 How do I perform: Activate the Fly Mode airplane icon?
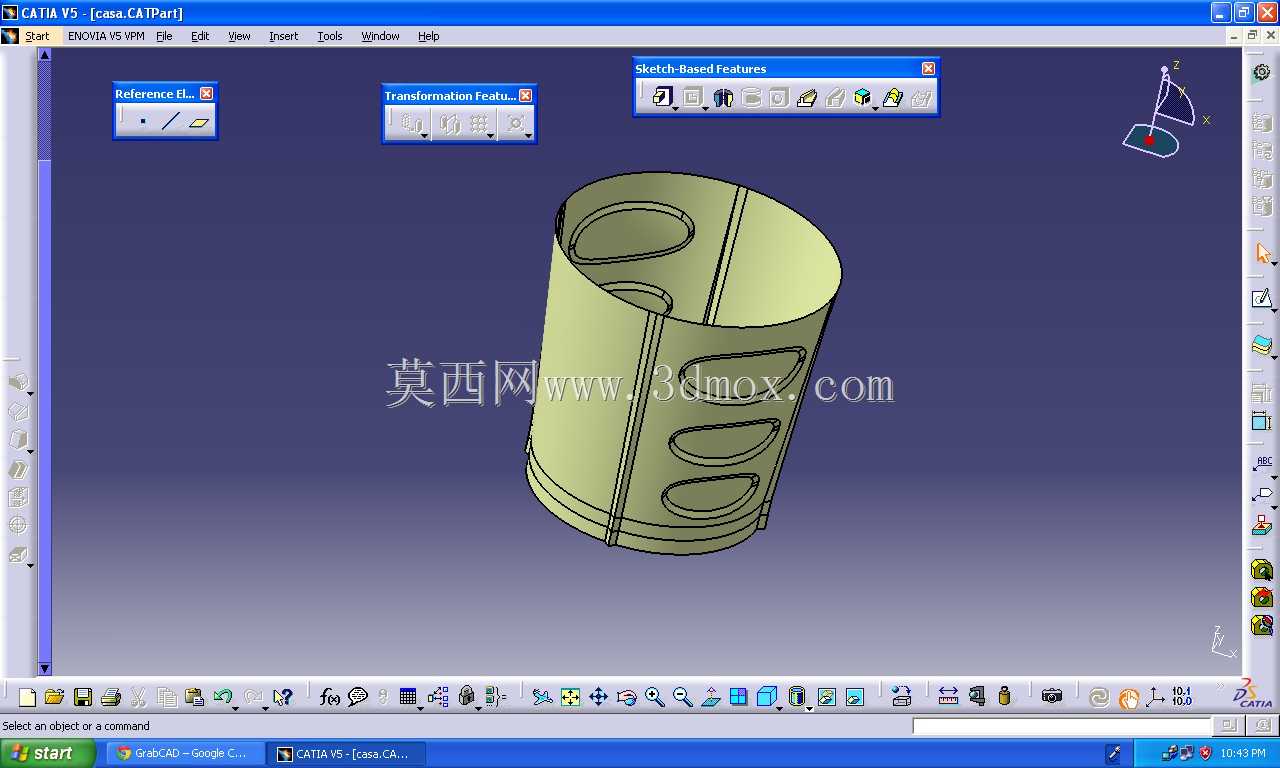coord(542,697)
